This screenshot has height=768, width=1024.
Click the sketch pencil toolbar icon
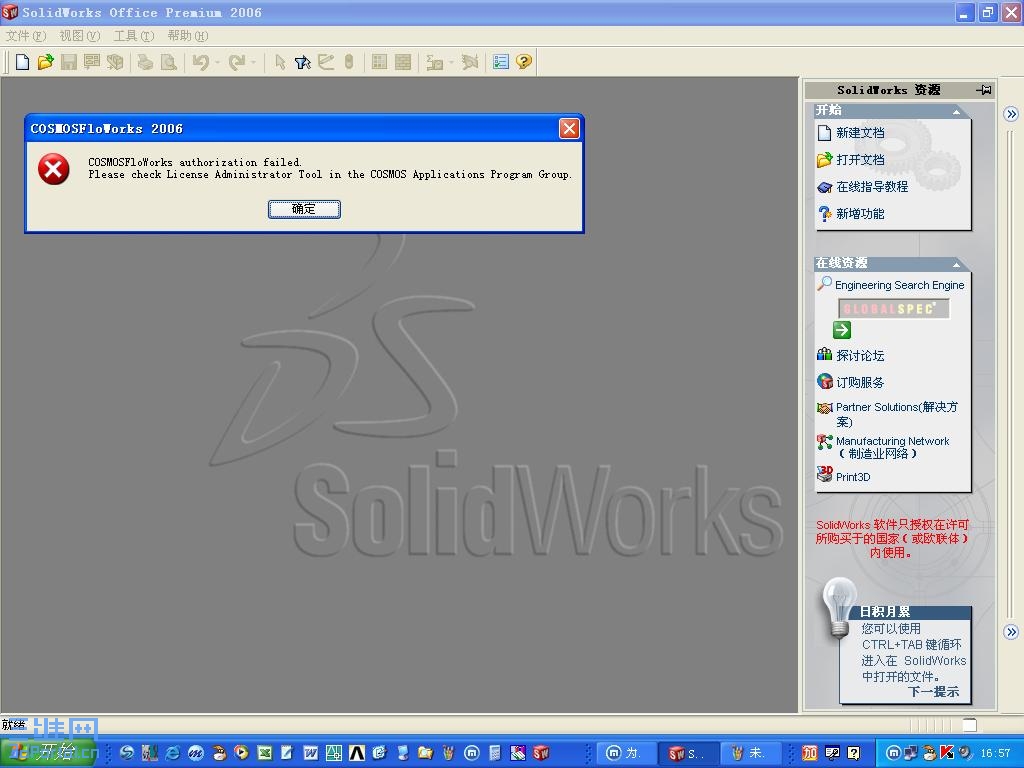coord(326,62)
